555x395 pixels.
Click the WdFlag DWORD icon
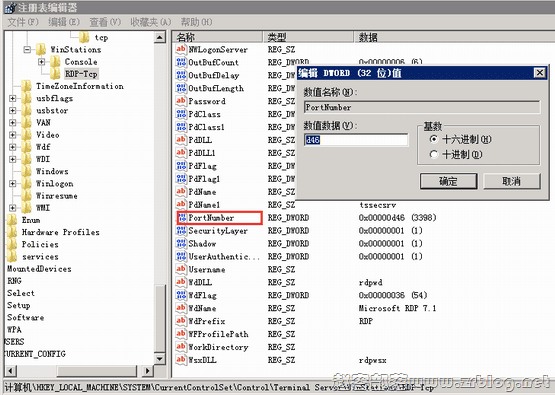click(x=181, y=295)
